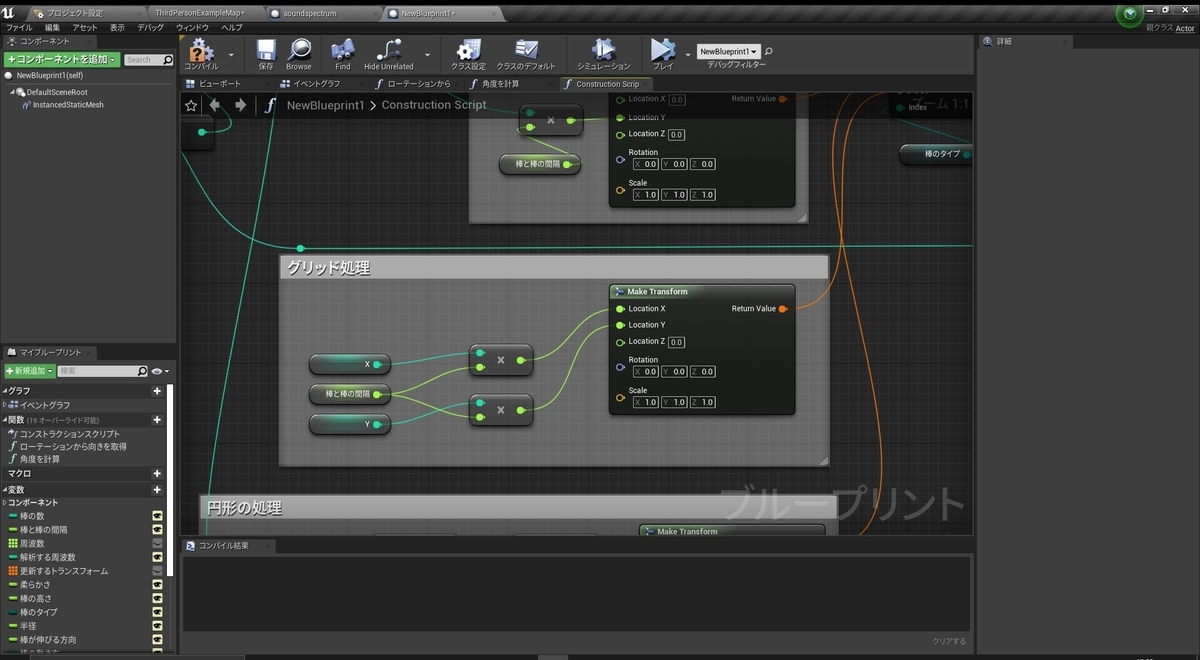Select the グリッド処理 comment header

pyautogui.click(x=554, y=267)
